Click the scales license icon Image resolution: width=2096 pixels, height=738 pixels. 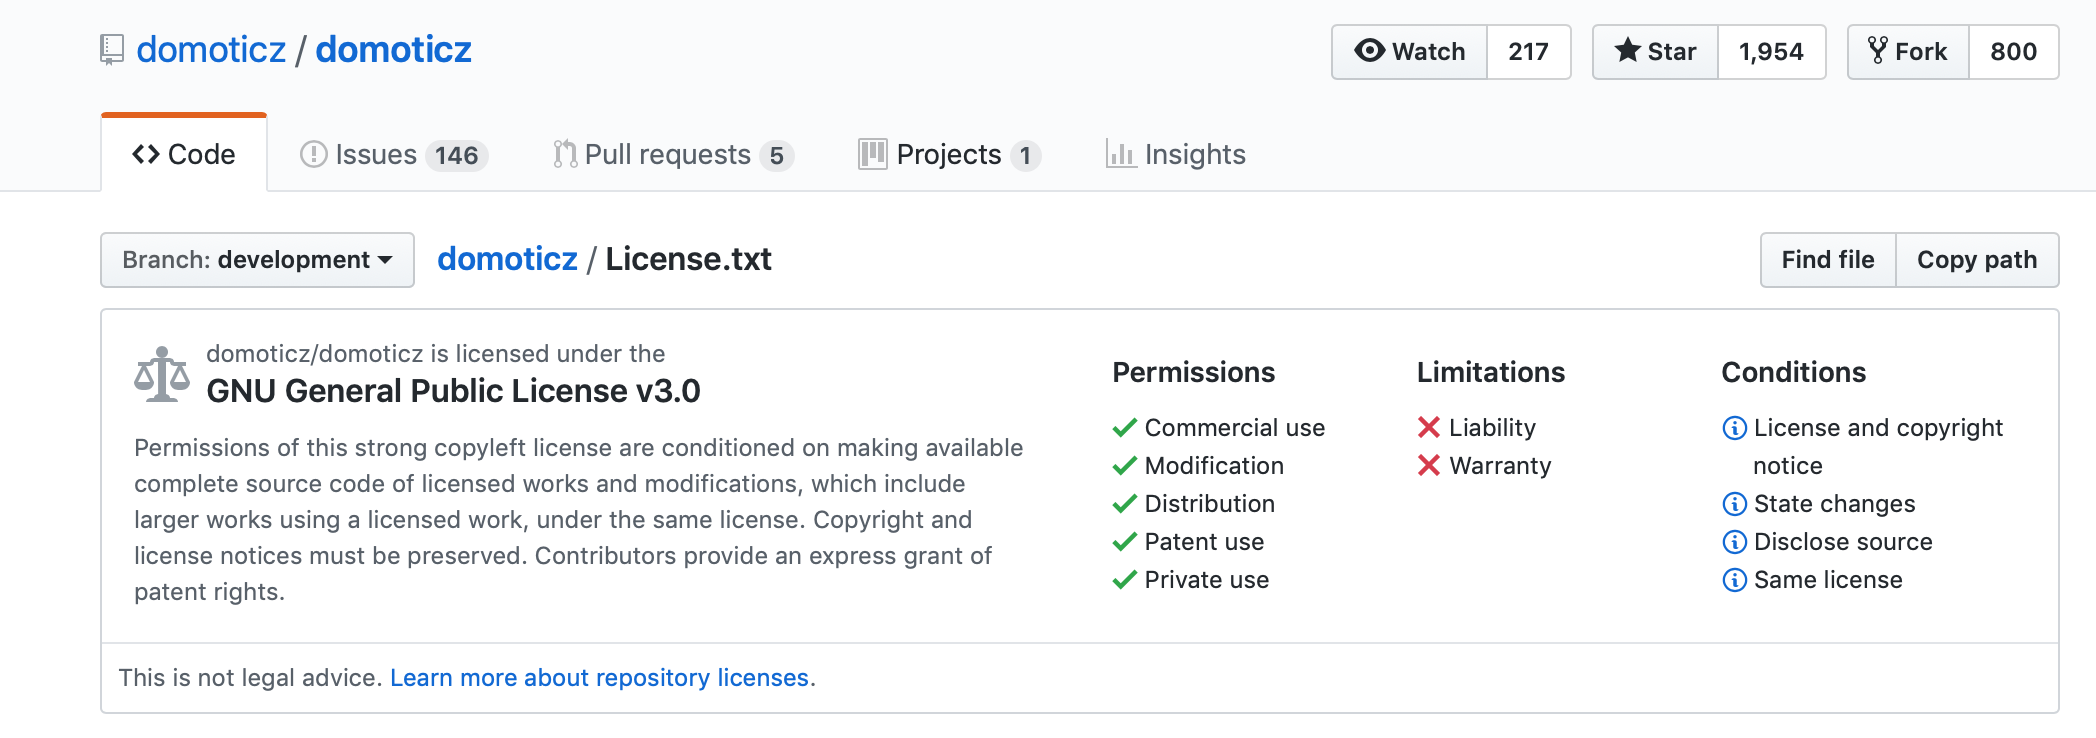click(162, 374)
